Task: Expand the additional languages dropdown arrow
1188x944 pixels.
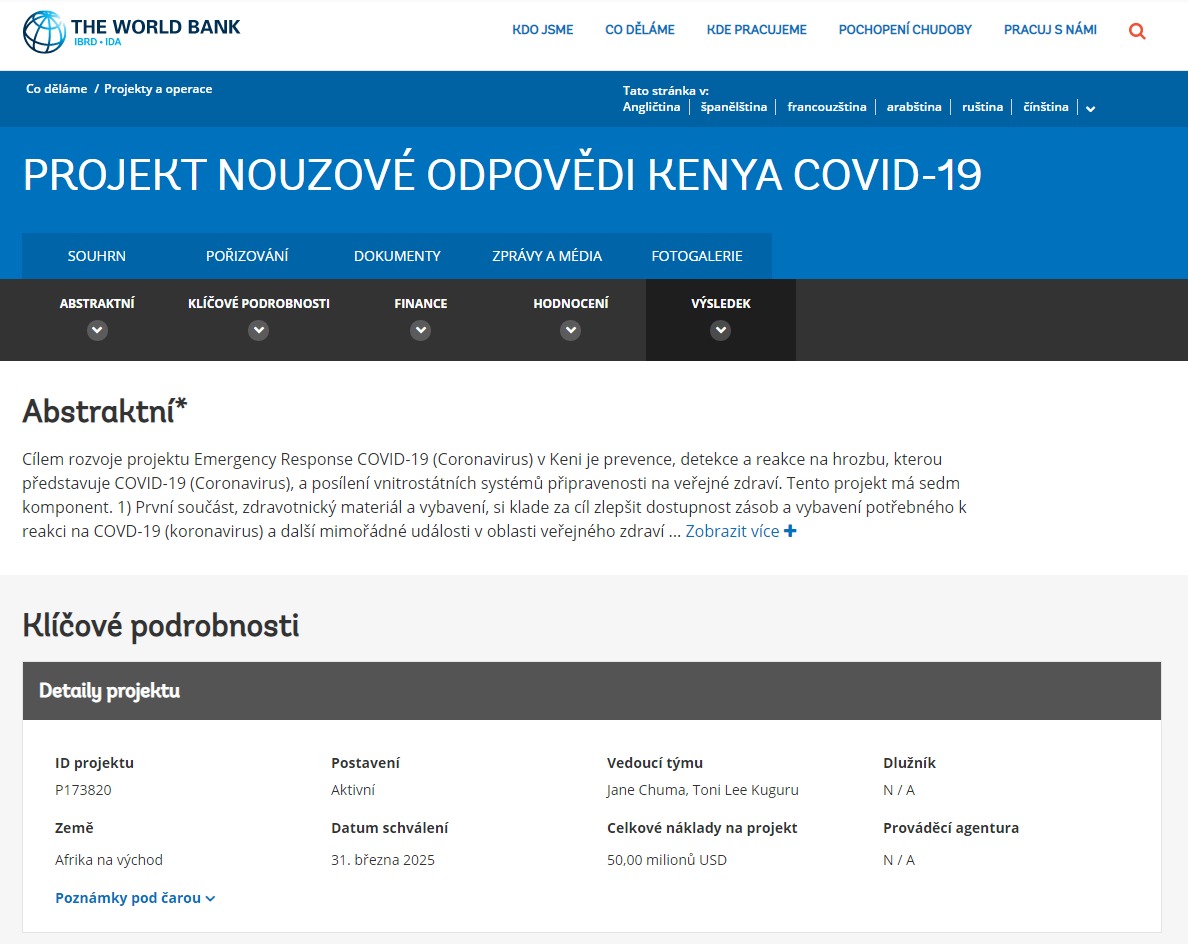Action: coord(1090,108)
